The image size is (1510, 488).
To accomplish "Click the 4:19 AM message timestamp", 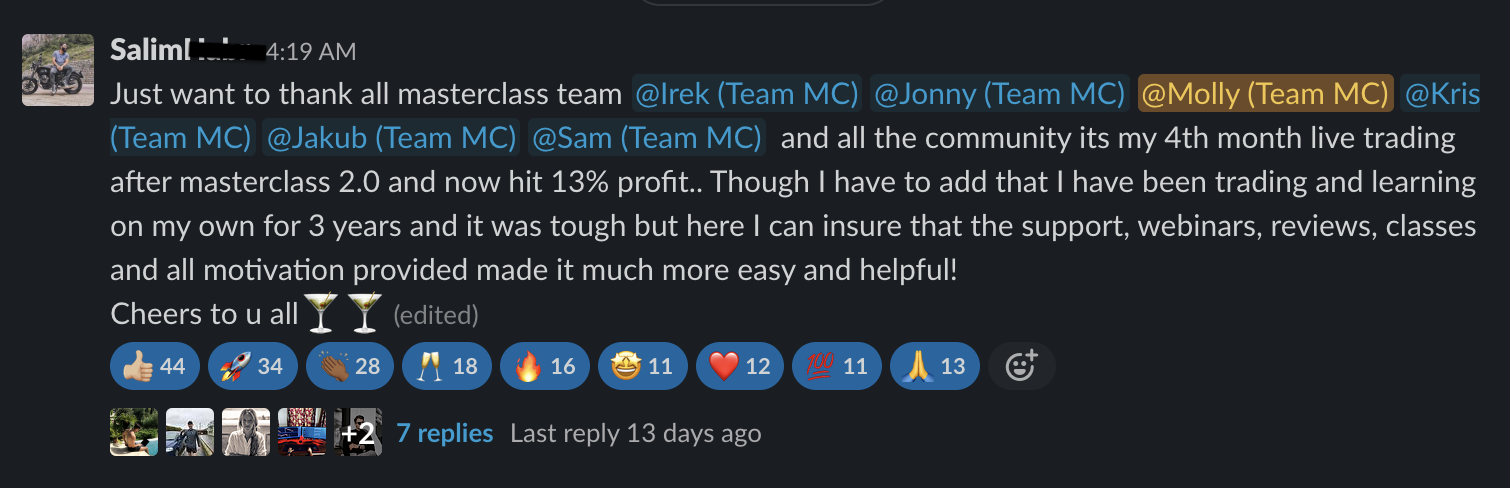I will [311, 51].
